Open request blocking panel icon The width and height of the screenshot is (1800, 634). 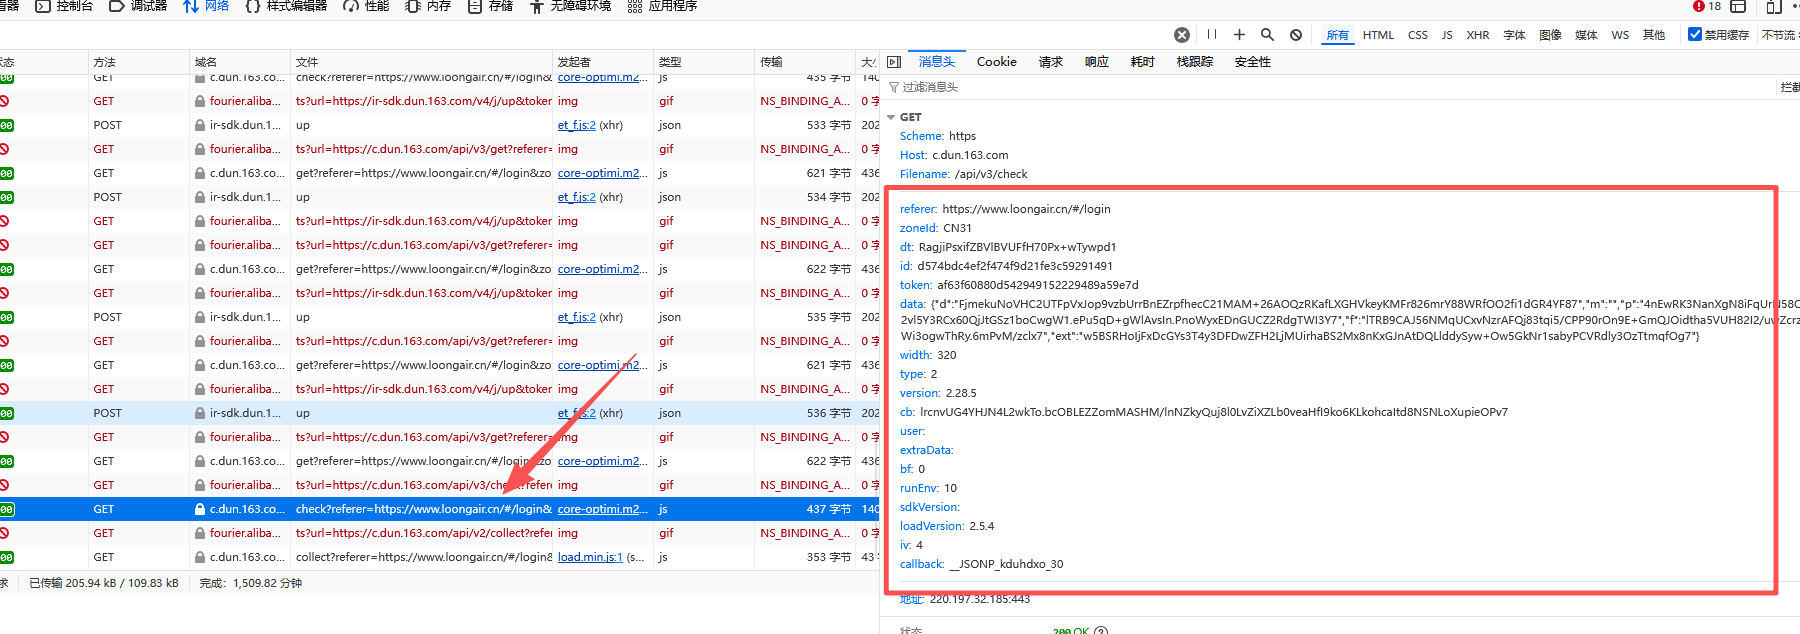pyautogui.click(x=1295, y=35)
